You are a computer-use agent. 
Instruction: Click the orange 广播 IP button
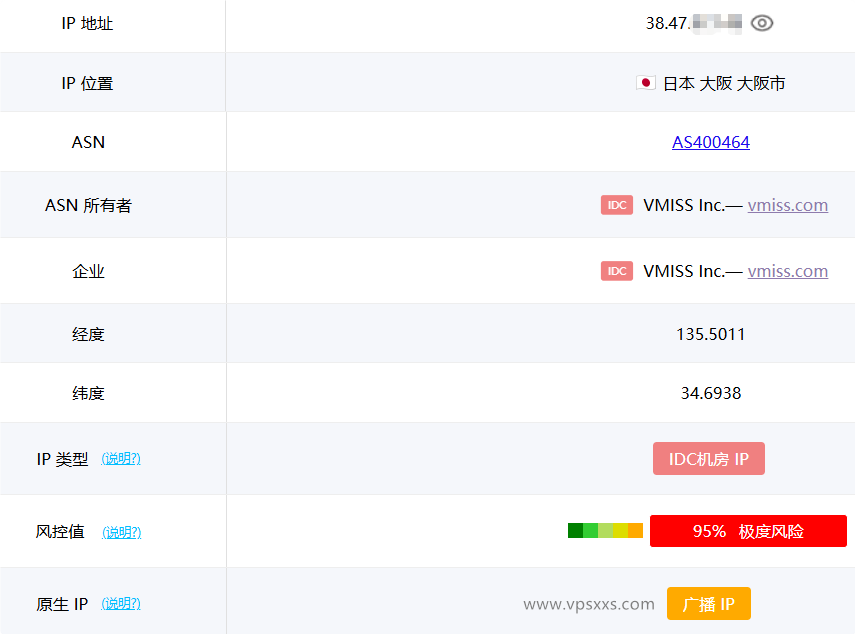click(x=709, y=604)
